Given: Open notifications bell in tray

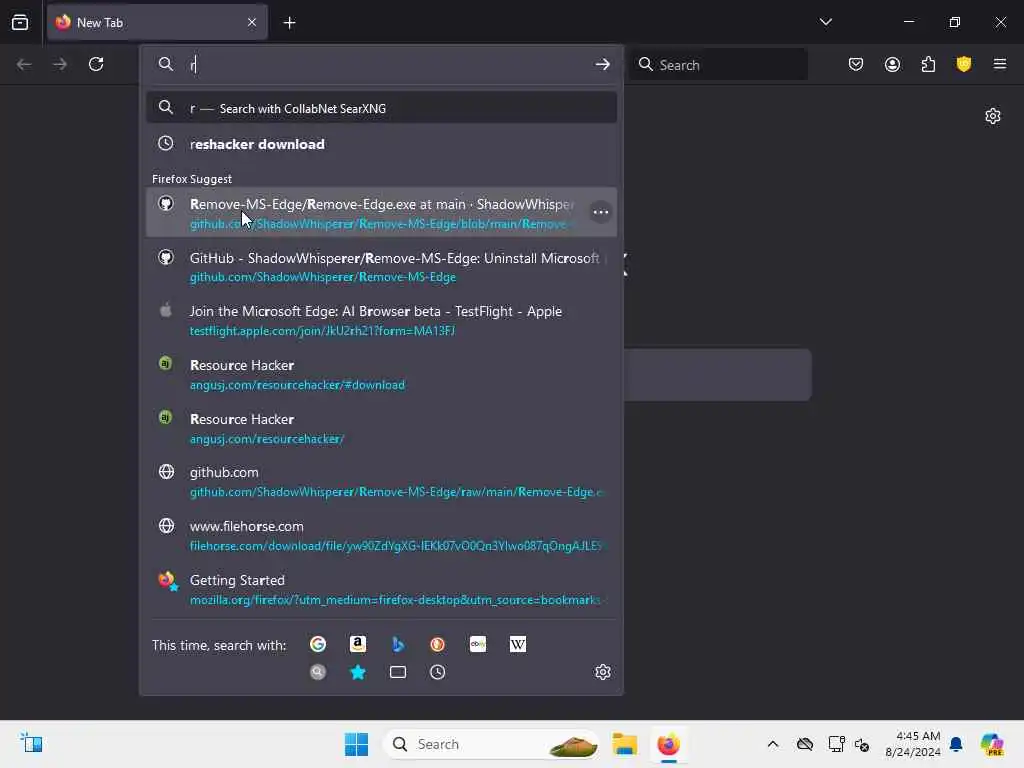Looking at the screenshot, I should (956, 744).
